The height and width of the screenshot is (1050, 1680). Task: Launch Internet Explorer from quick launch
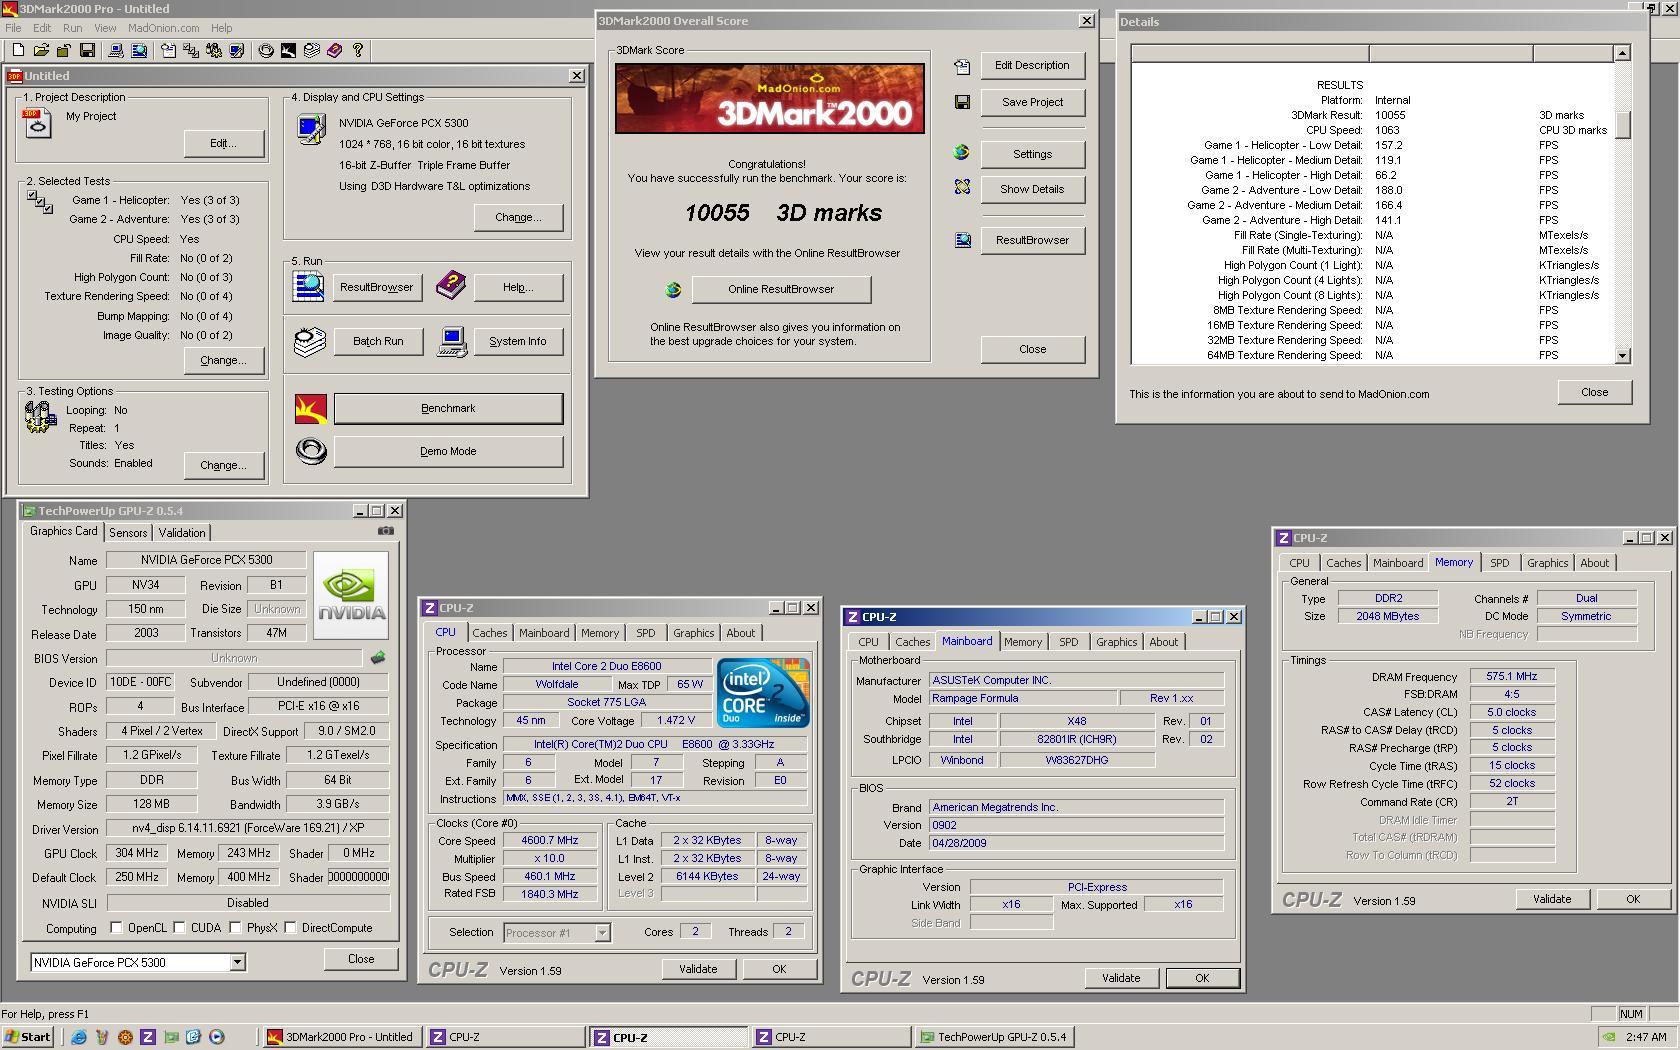click(x=79, y=1037)
